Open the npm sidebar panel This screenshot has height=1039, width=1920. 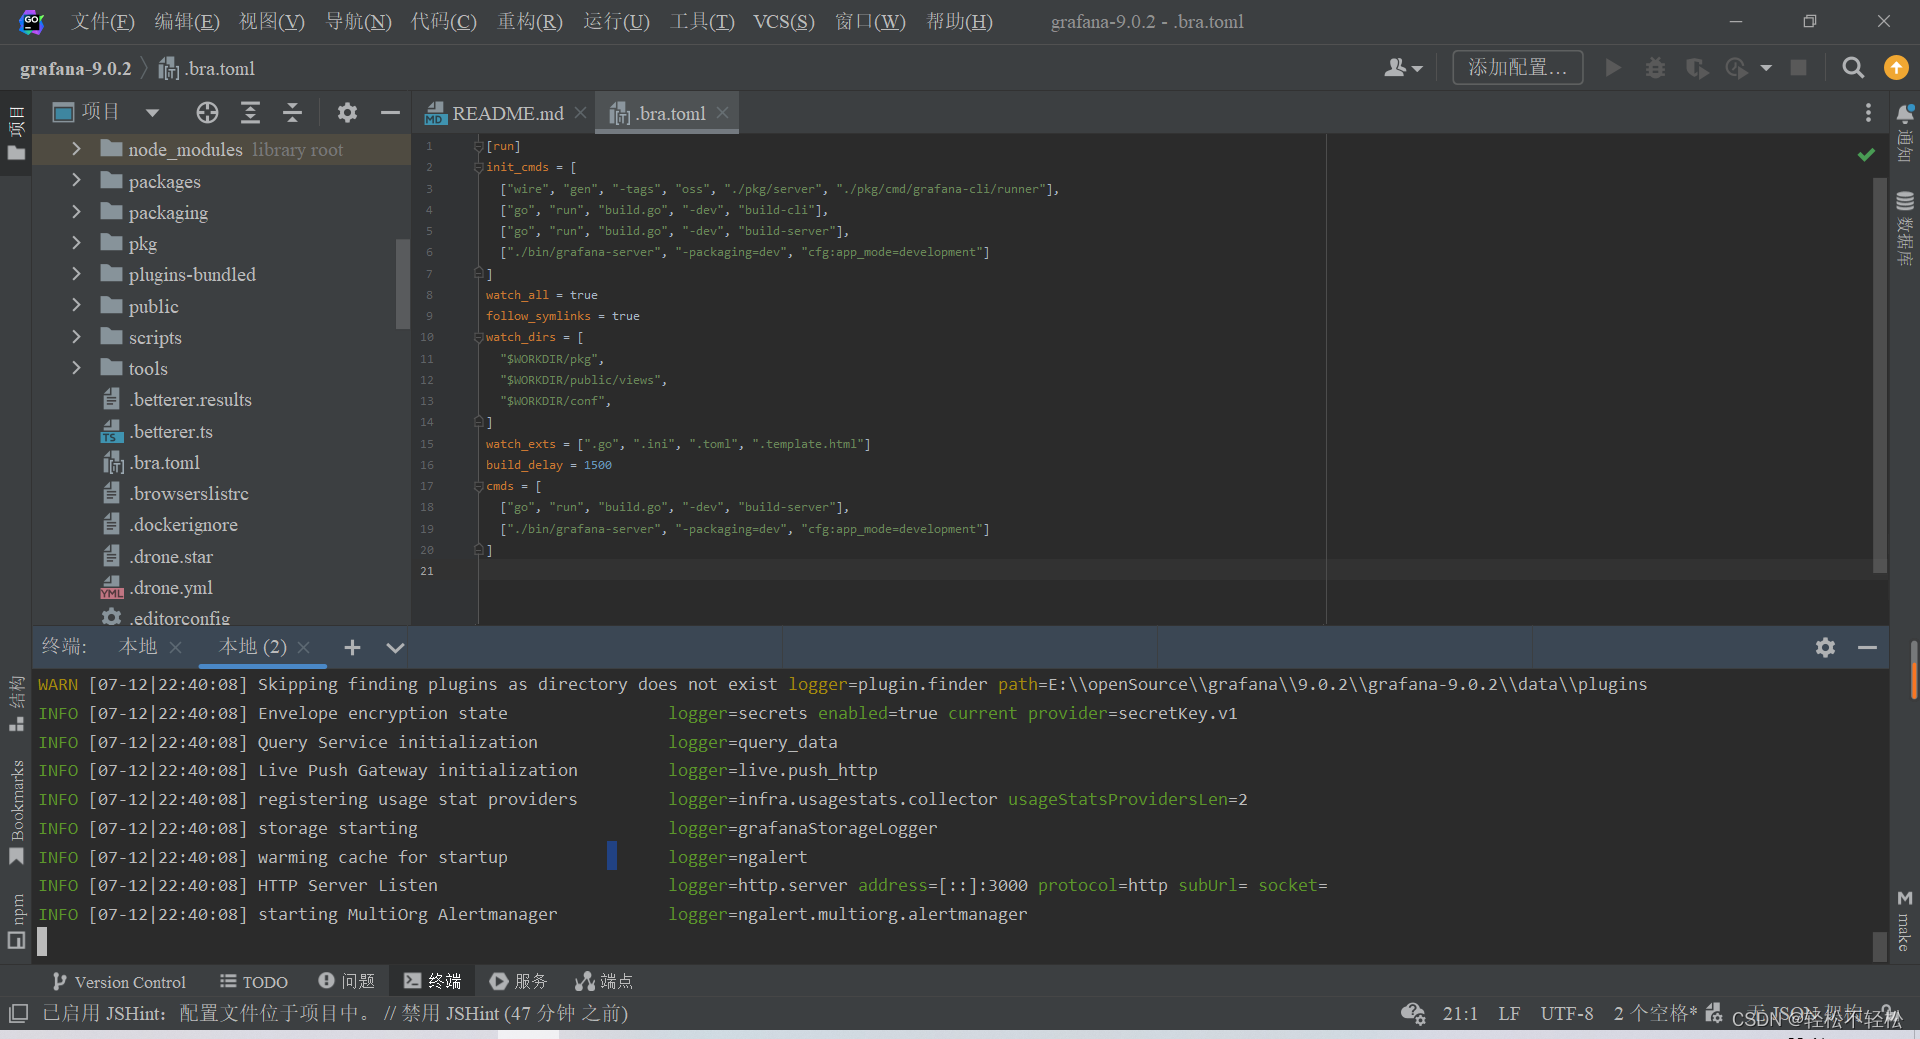click(16, 920)
